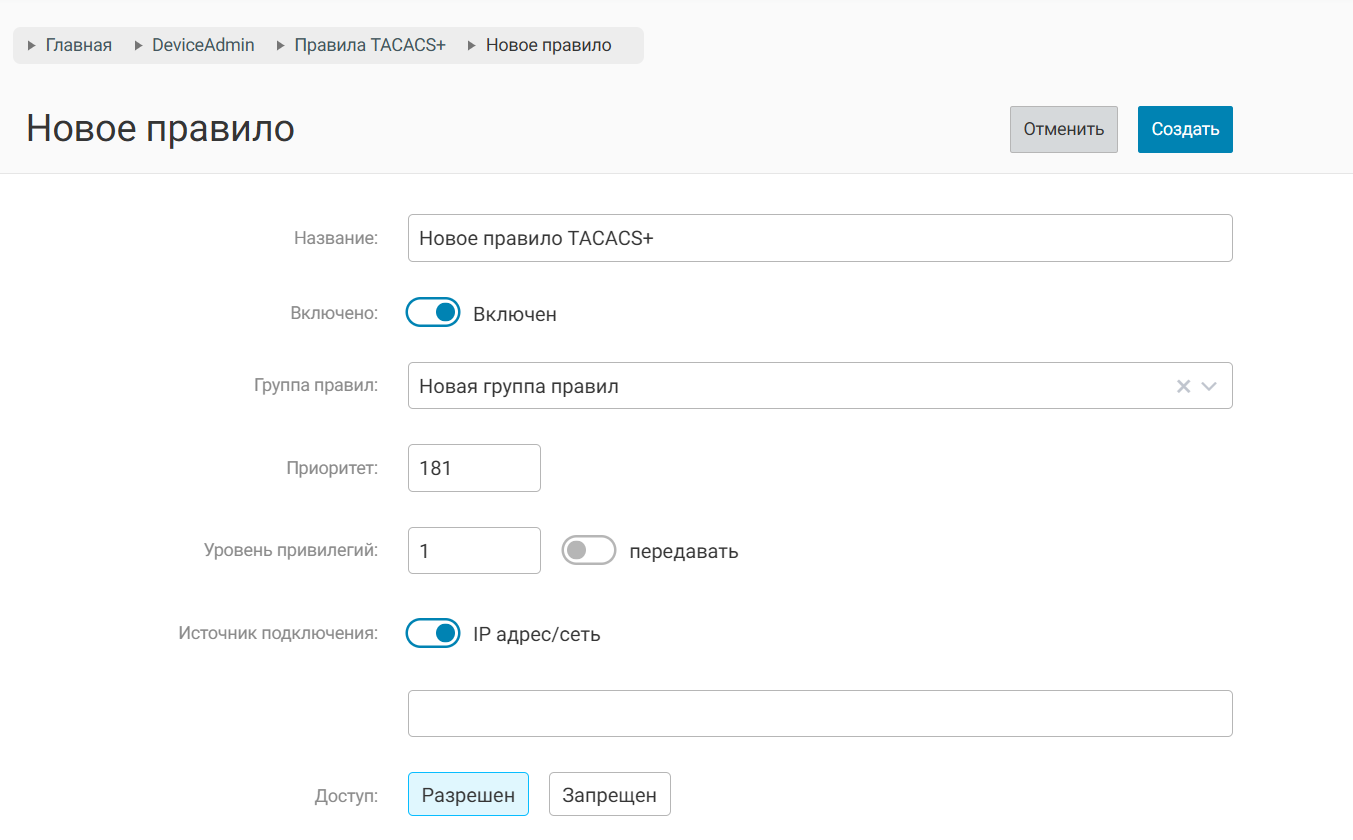Go to Главная in the breadcrumbs
The width and height of the screenshot is (1353, 840).
(78, 45)
